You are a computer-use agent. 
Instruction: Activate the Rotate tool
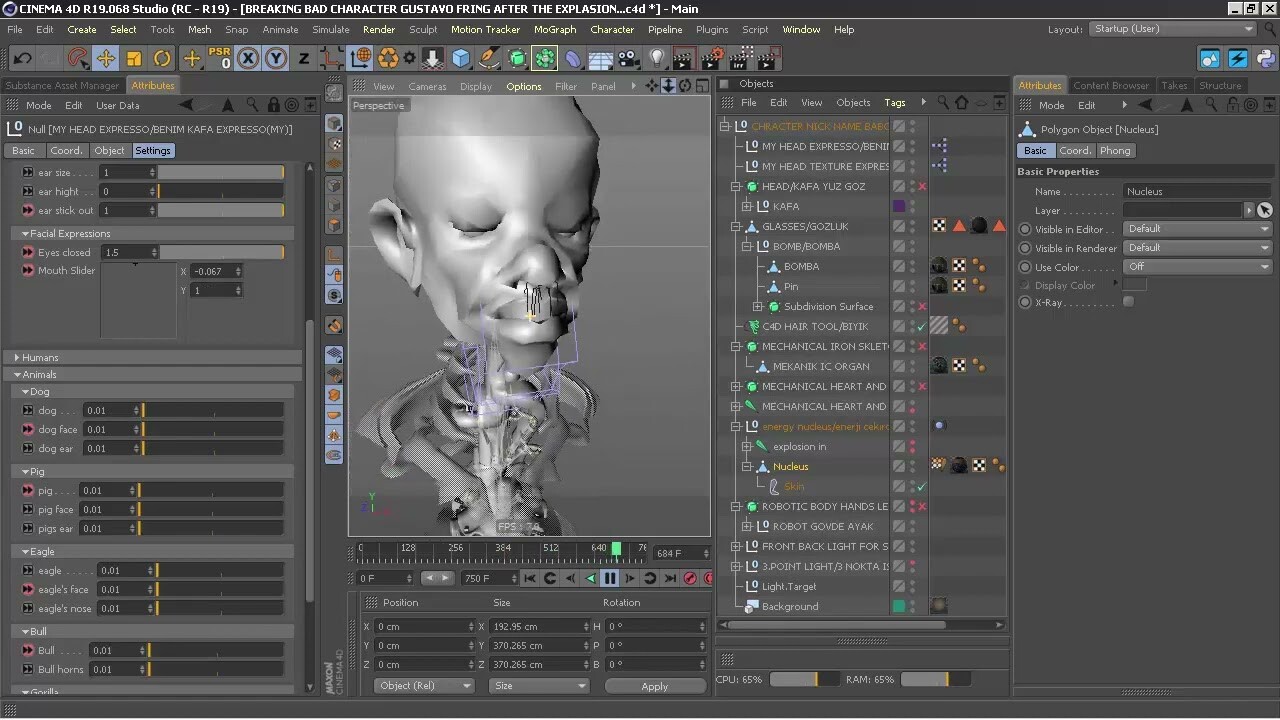point(162,59)
